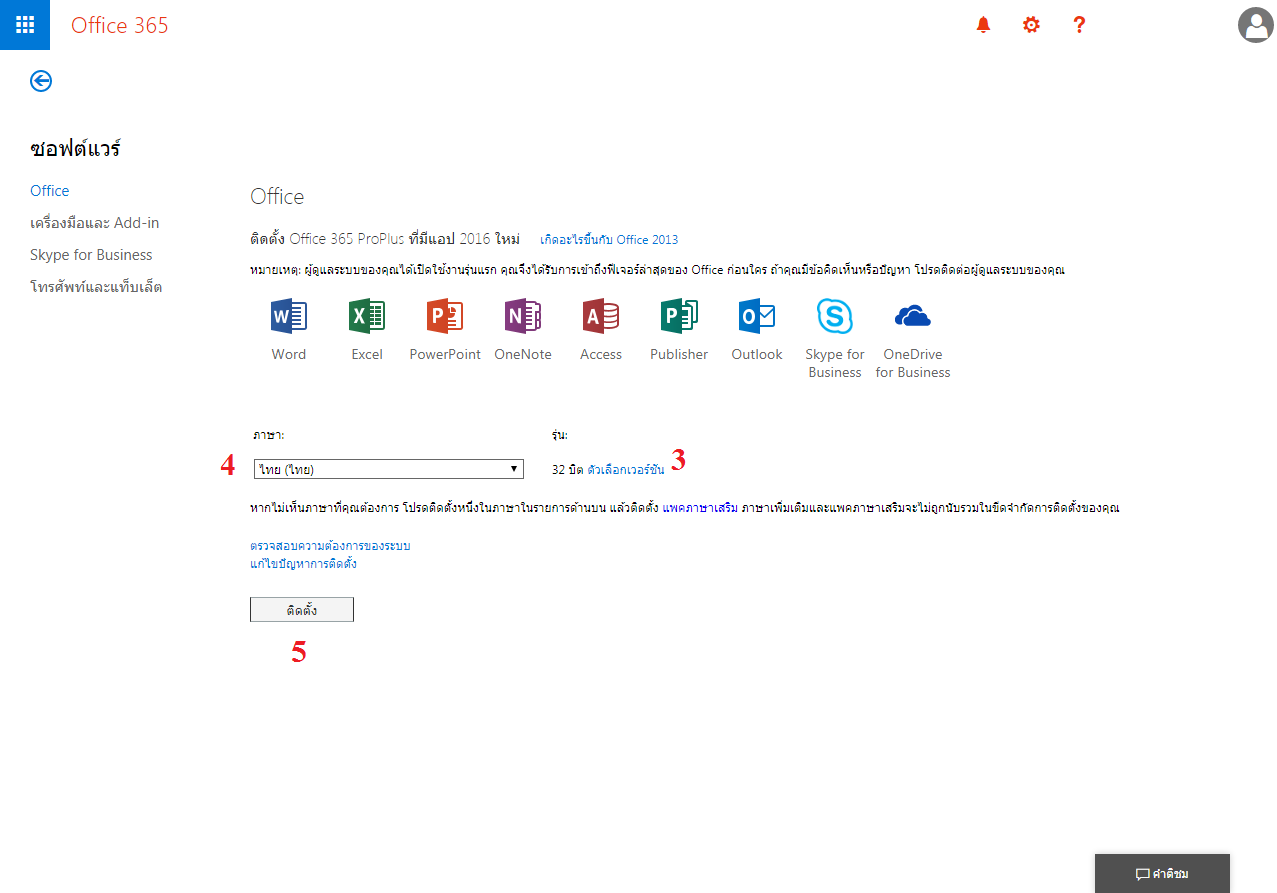Click the PowerPoint app icon
Screen dimensions: 1277x893
(445, 317)
